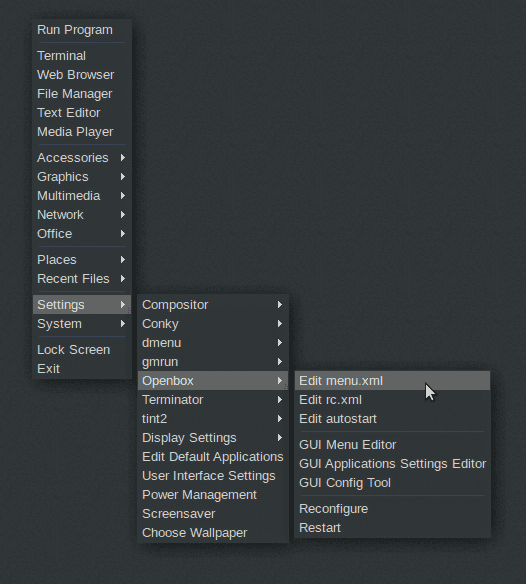Launch GUI Config Tool
Image resolution: width=526 pixels, height=584 pixels.
[x=392, y=483]
